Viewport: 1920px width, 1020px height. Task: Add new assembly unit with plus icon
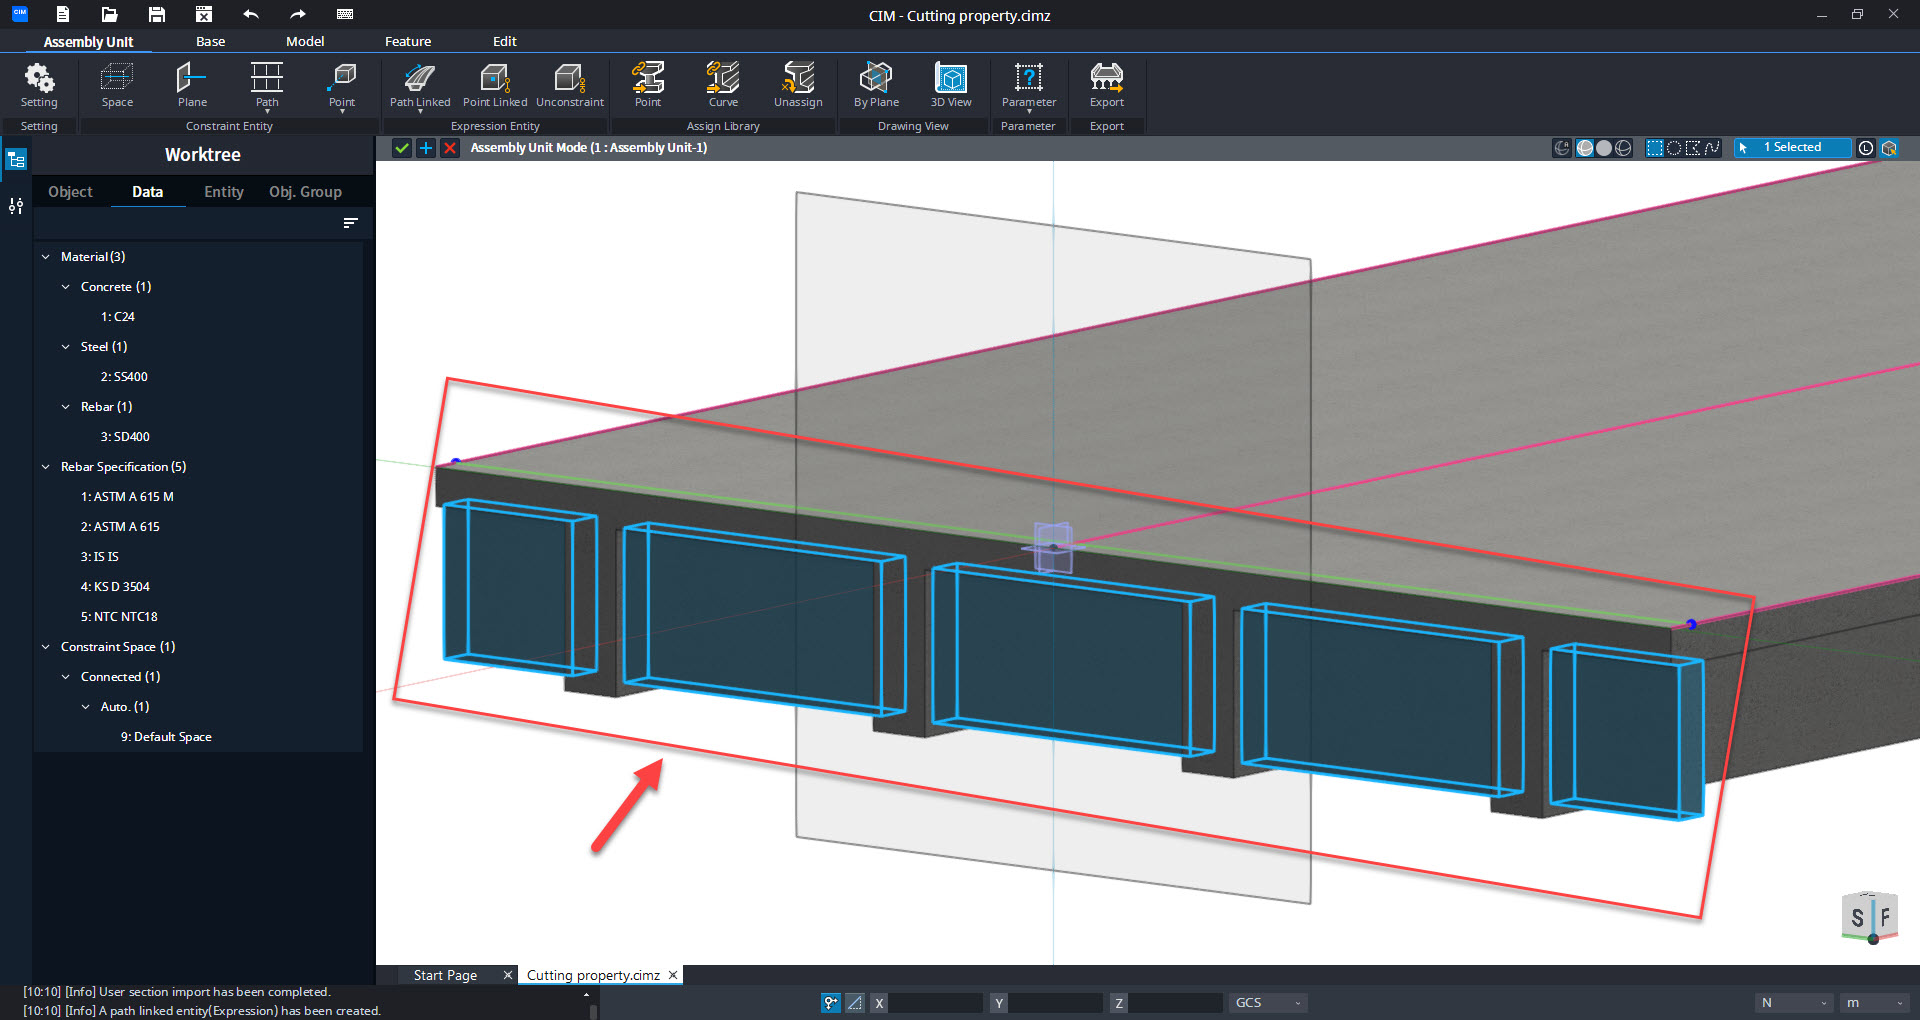pyautogui.click(x=426, y=148)
